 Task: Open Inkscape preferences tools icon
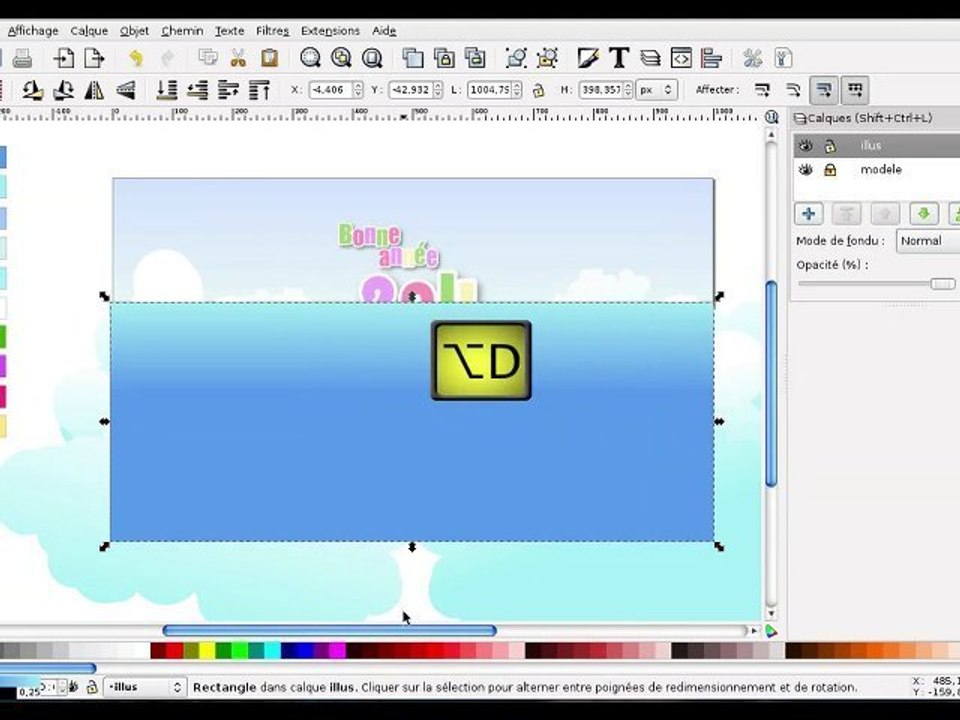point(752,58)
